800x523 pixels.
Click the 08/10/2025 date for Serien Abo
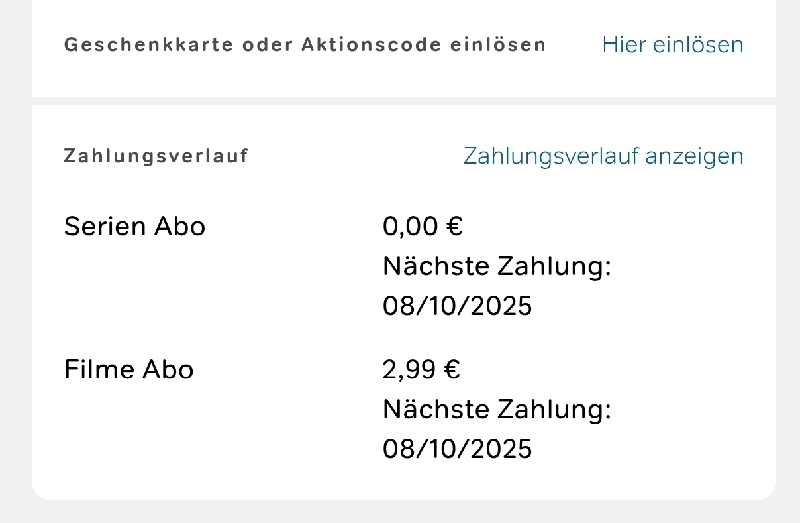pyautogui.click(x=457, y=306)
